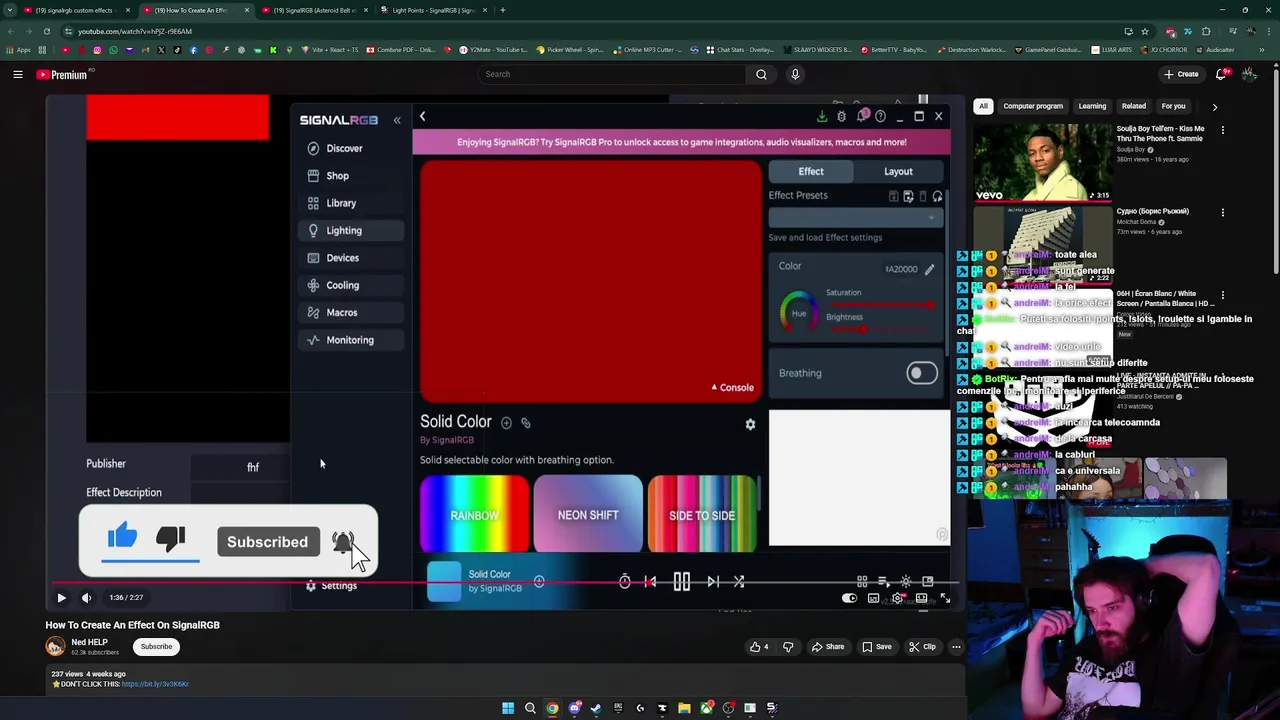
Task: Open File Explorer from taskbar
Action: (684, 708)
